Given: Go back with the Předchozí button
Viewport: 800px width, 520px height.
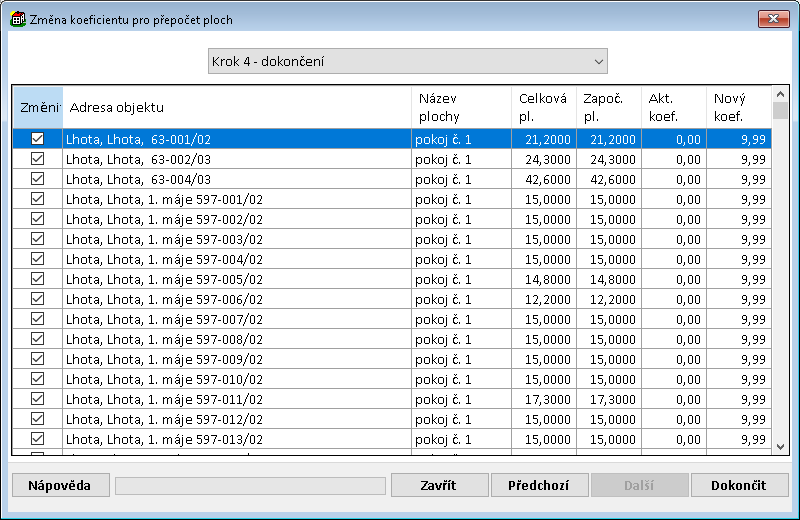Looking at the screenshot, I should (539, 485).
